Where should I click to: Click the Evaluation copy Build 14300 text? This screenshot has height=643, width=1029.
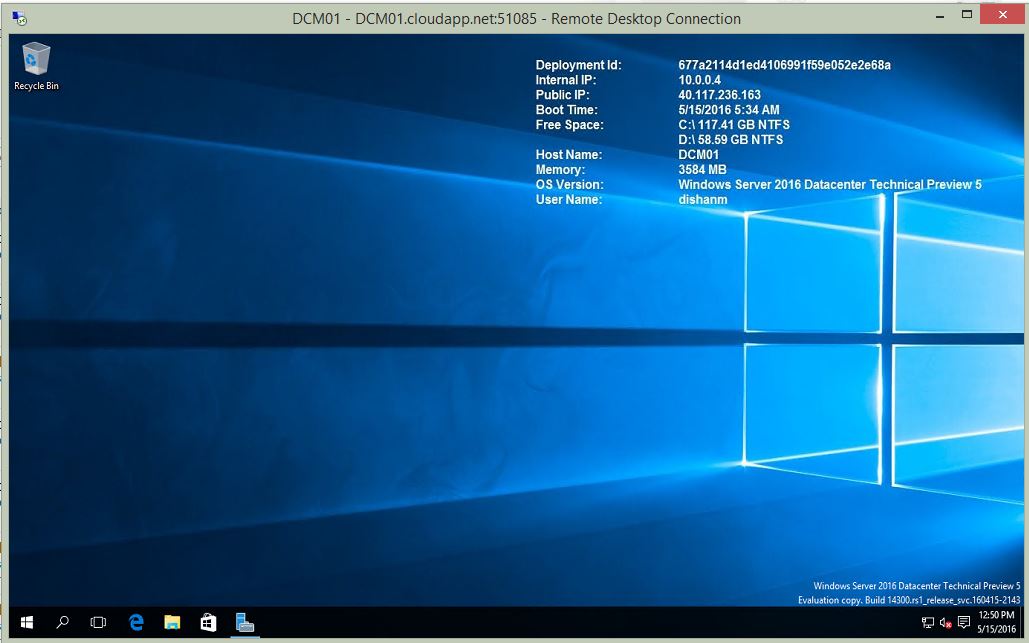click(x=909, y=600)
